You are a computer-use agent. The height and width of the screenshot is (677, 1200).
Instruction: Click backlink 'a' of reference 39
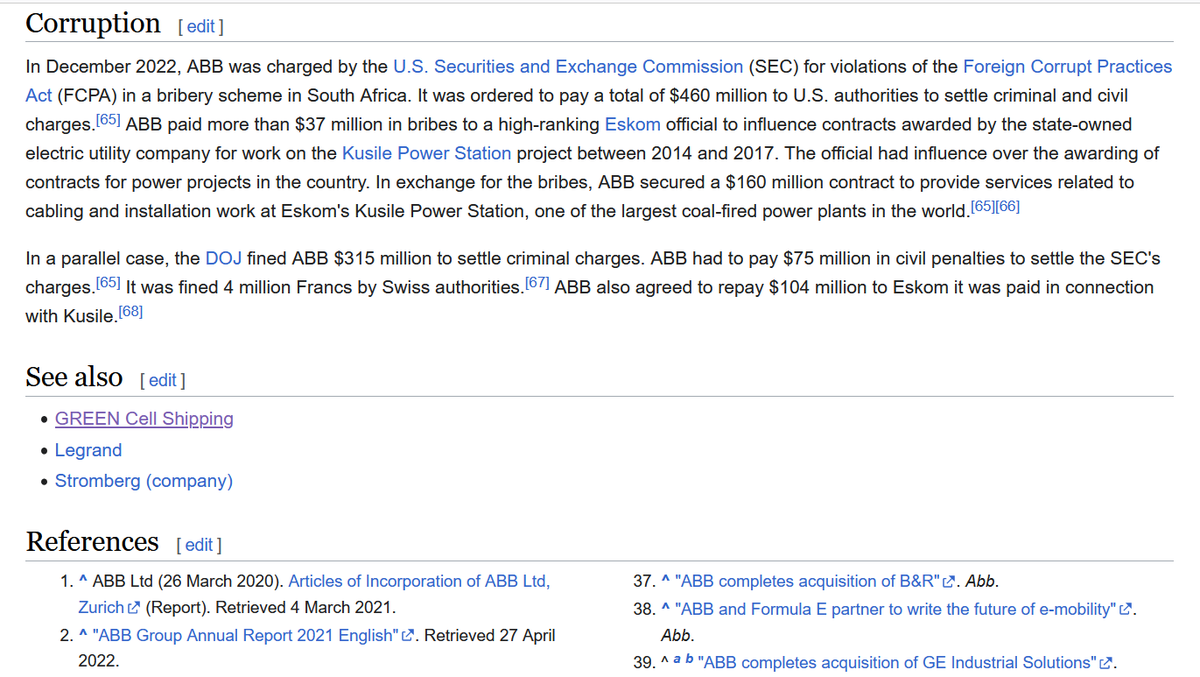click(x=678, y=661)
